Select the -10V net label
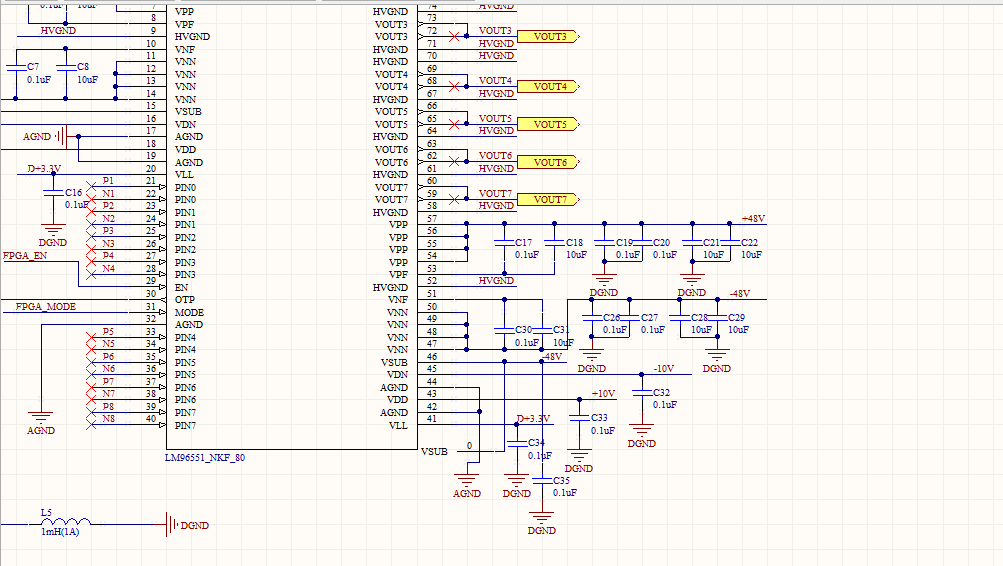 [x=664, y=368]
